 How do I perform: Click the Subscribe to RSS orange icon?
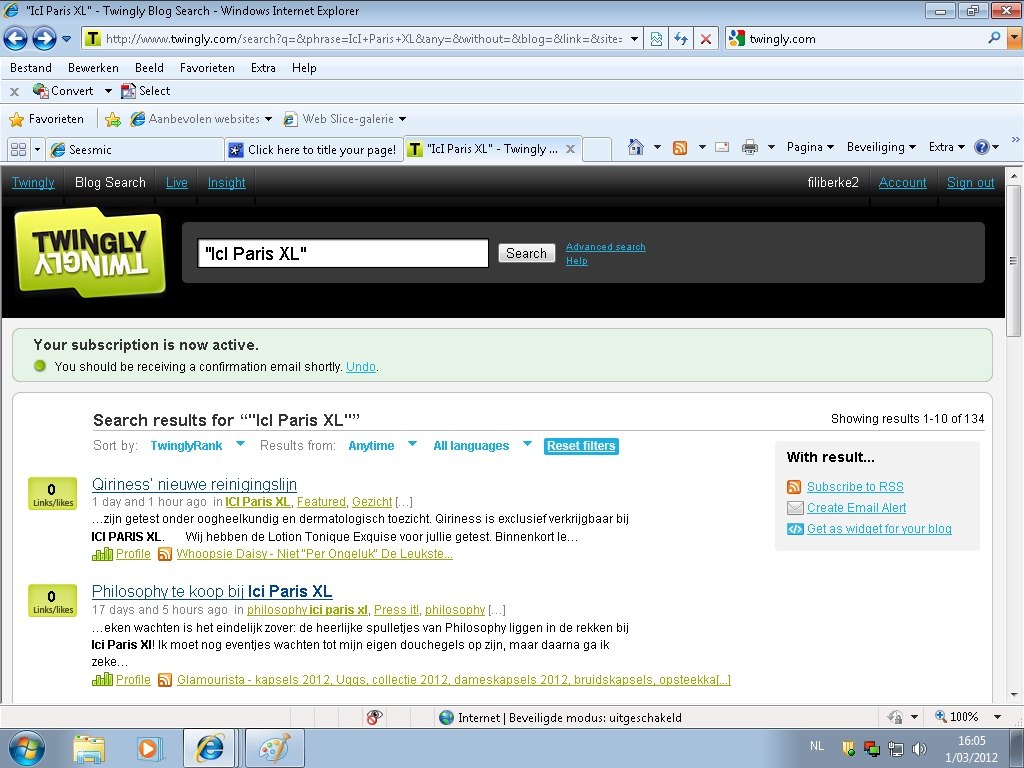click(x=794, y=487)
